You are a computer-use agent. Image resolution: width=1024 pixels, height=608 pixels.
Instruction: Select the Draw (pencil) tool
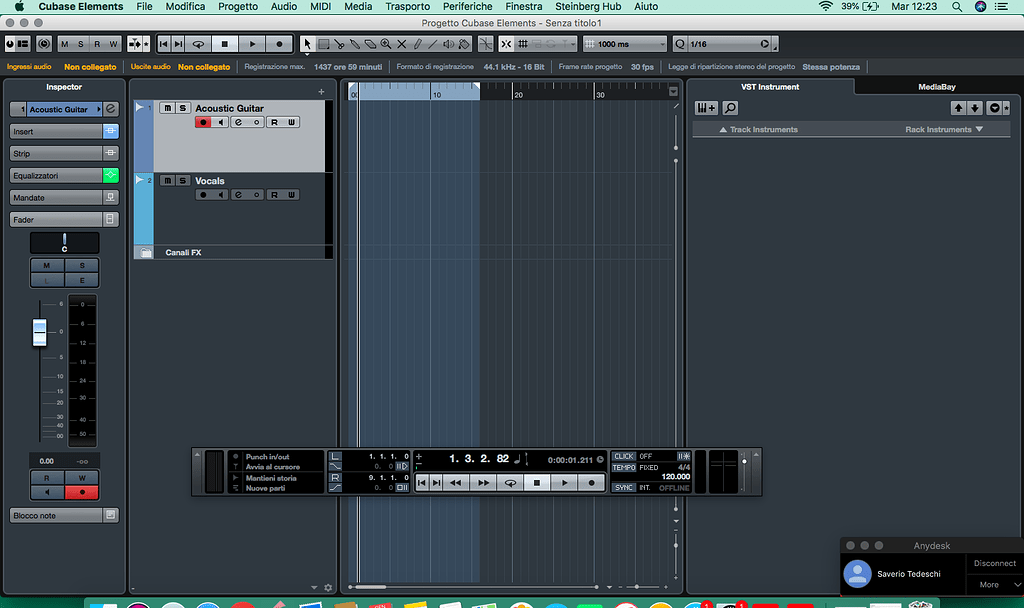click(417, 43)
